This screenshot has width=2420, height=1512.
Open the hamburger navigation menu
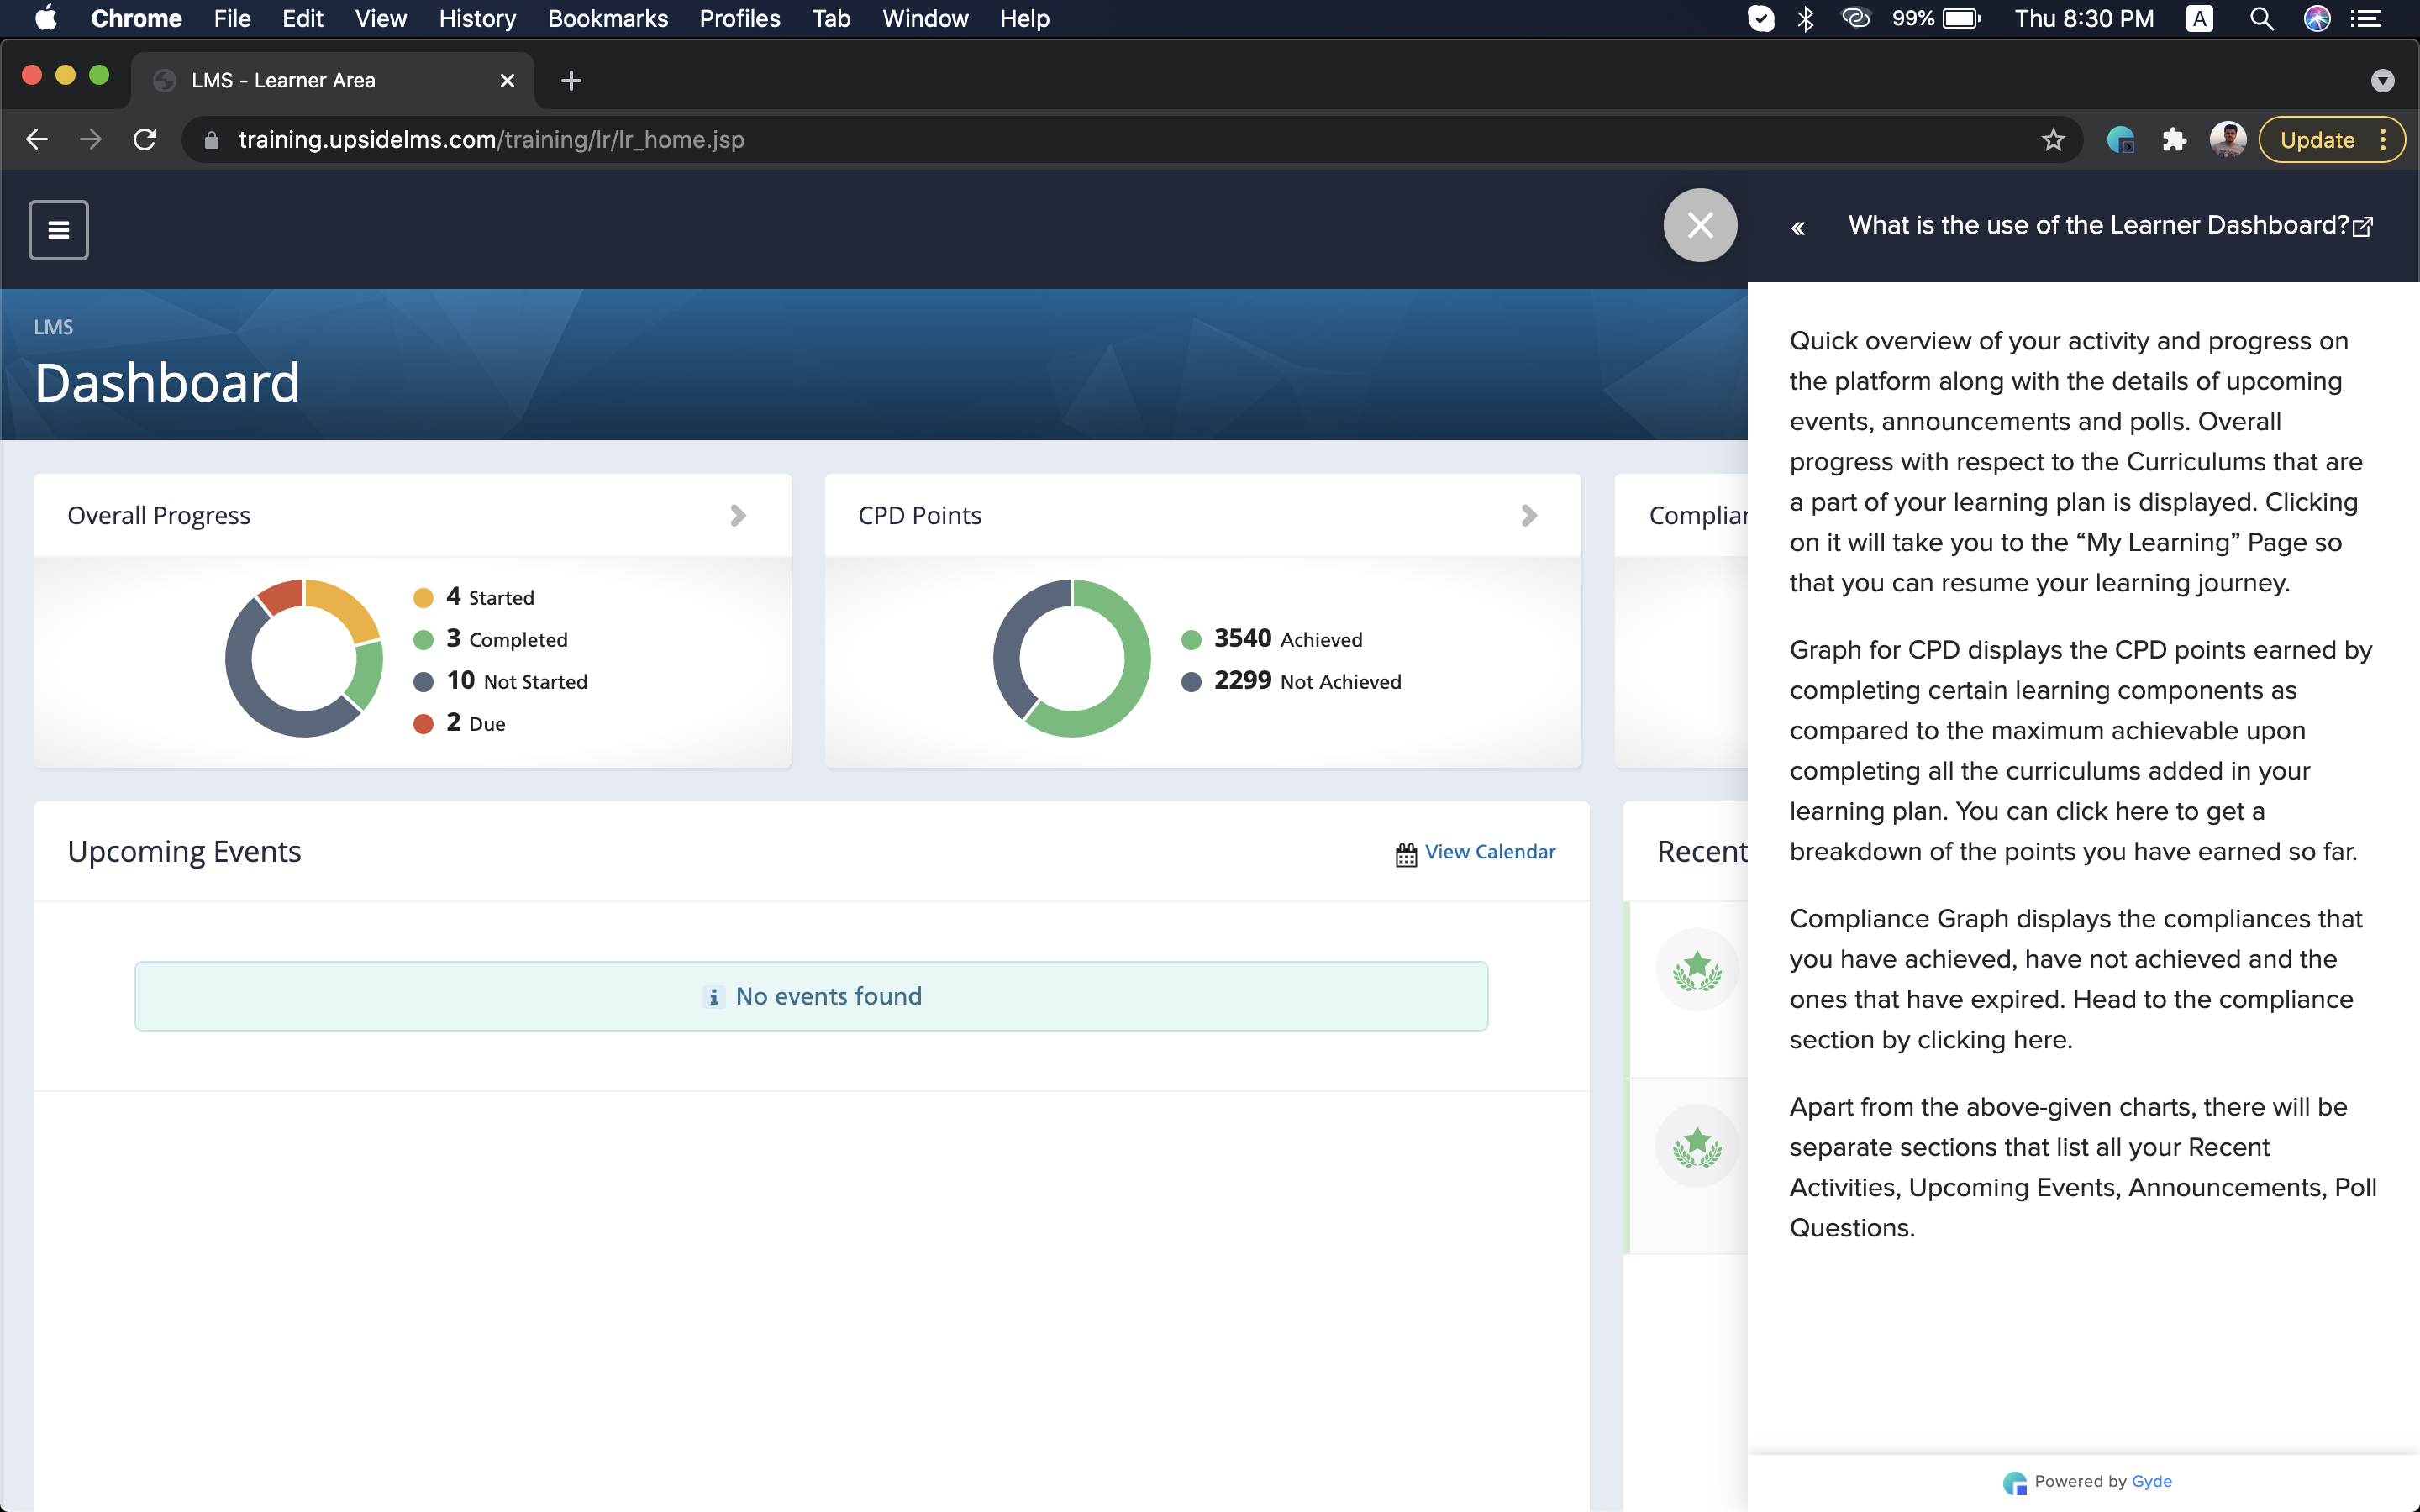[x=58, y=230]
